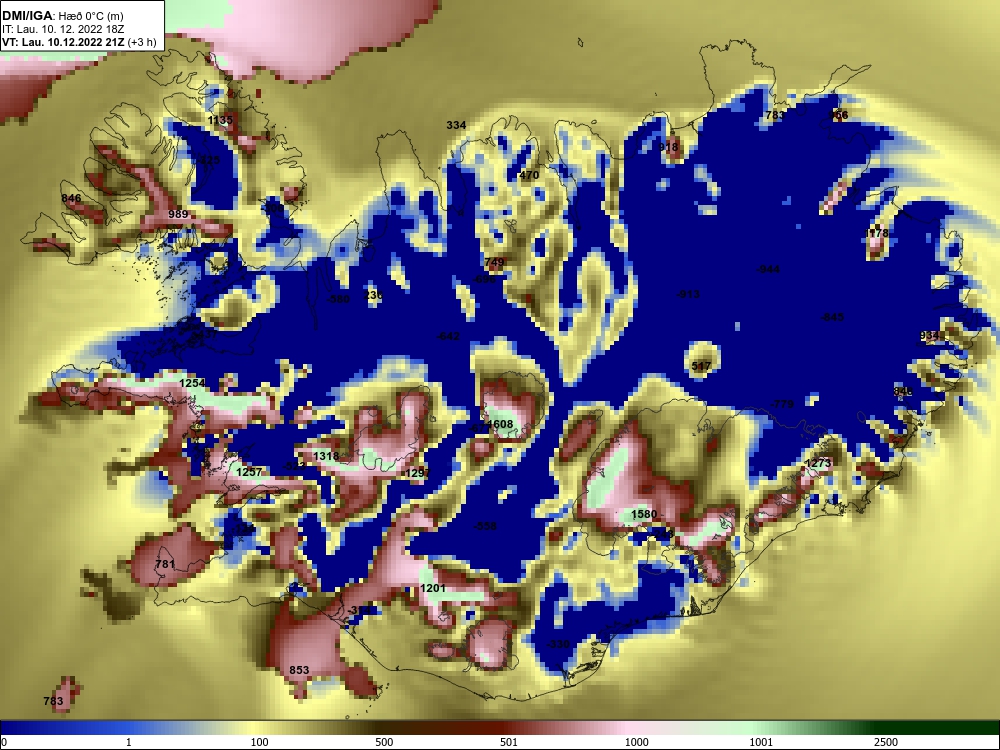
Task: Click the 1318 value label on map
Action: point(326,456)
